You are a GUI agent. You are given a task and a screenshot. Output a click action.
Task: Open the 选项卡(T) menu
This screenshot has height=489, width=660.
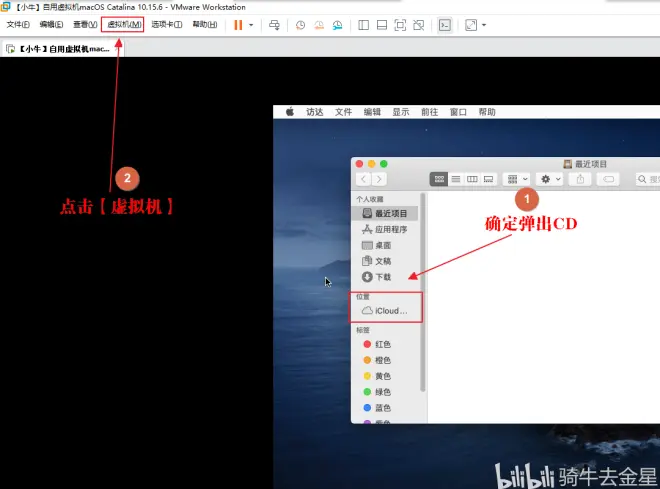[x=167, y=25]
